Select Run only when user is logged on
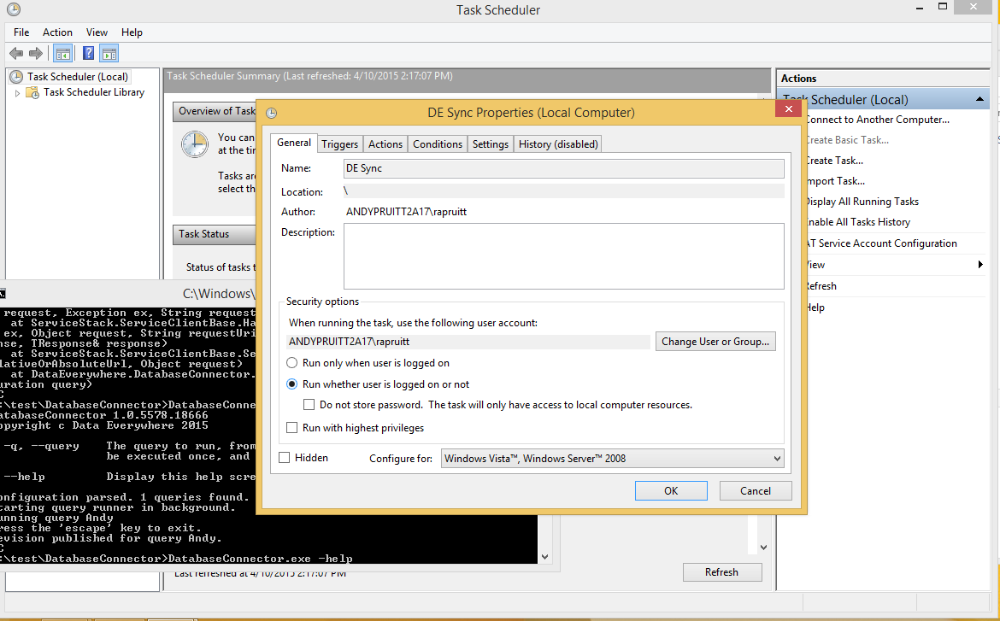This screenshot has height=621, width=1000. [291, 363]
